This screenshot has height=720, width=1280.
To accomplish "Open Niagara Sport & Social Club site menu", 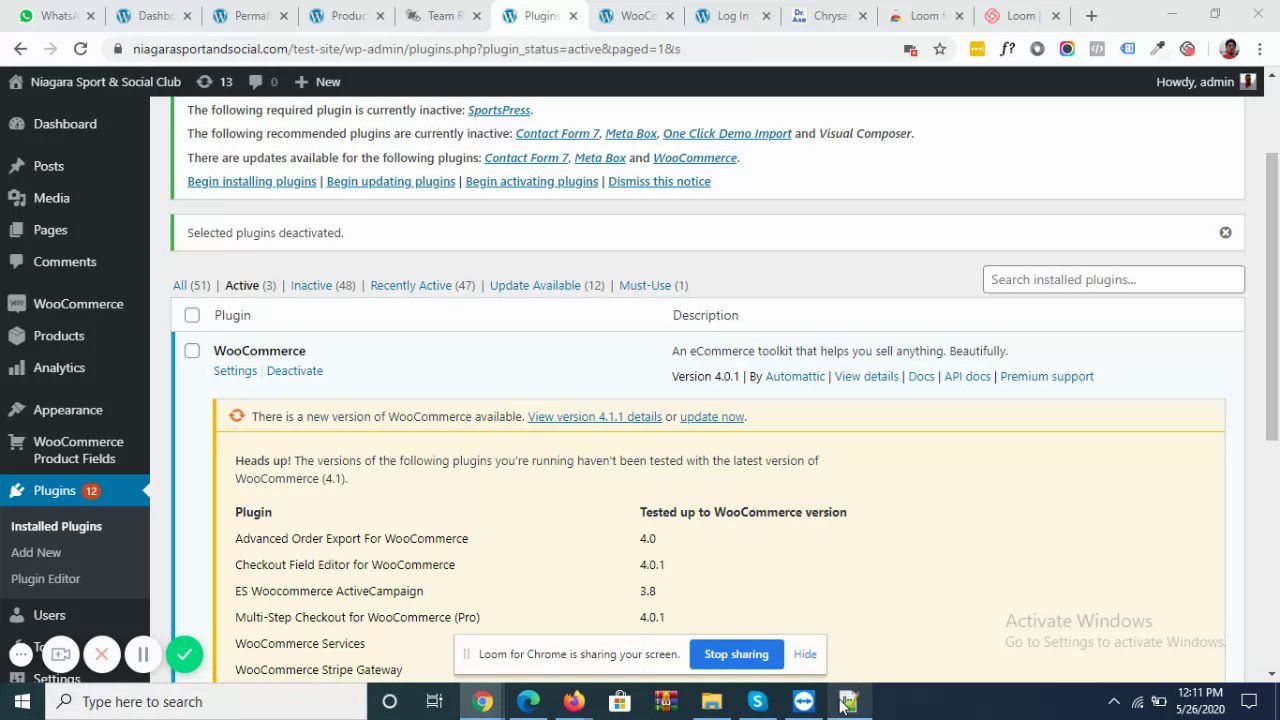I will [95, 82].
